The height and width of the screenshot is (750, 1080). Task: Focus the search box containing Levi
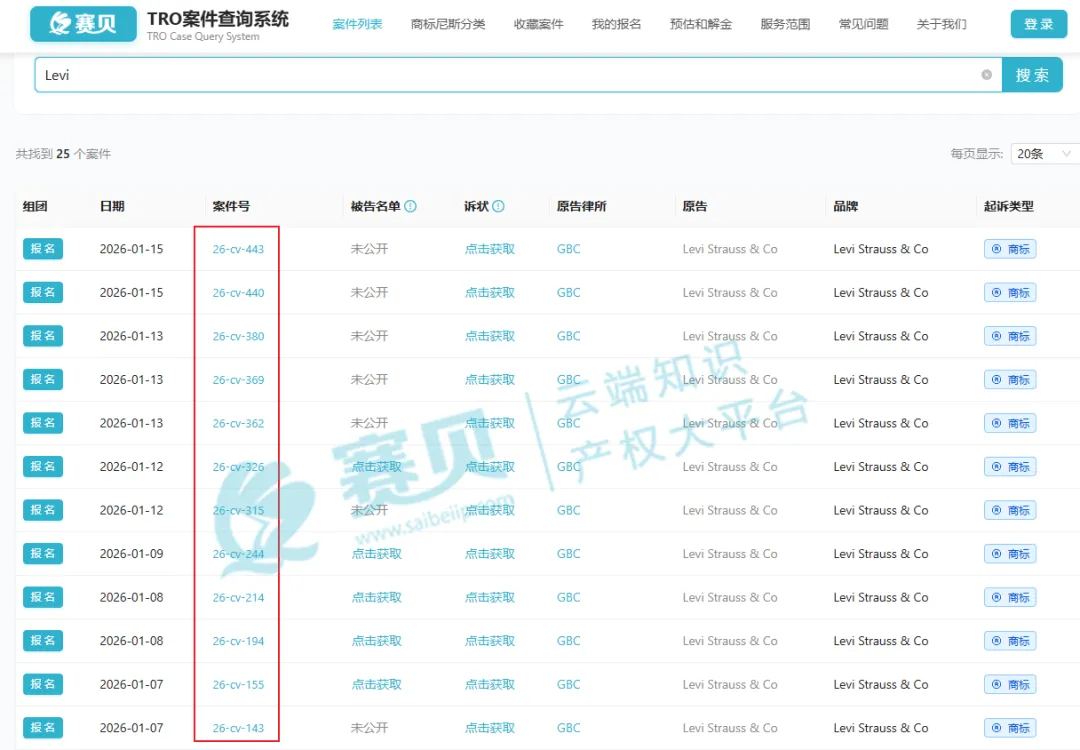500,75
